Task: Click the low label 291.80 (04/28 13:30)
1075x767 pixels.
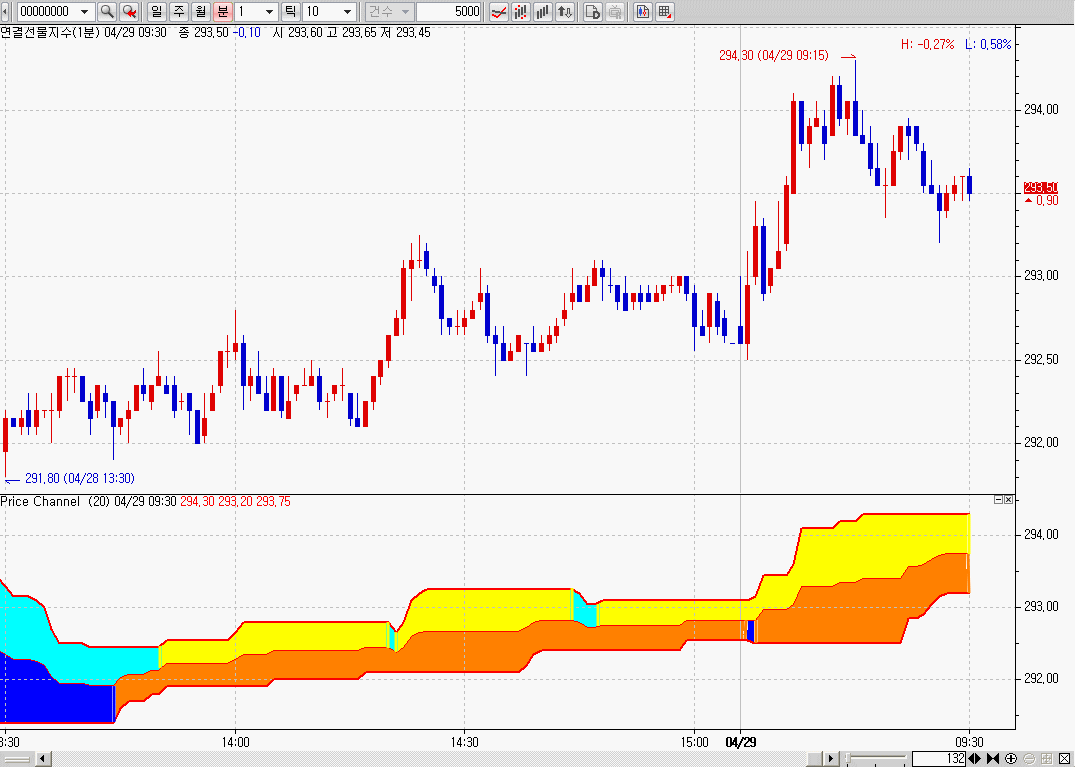Action: 80,478
